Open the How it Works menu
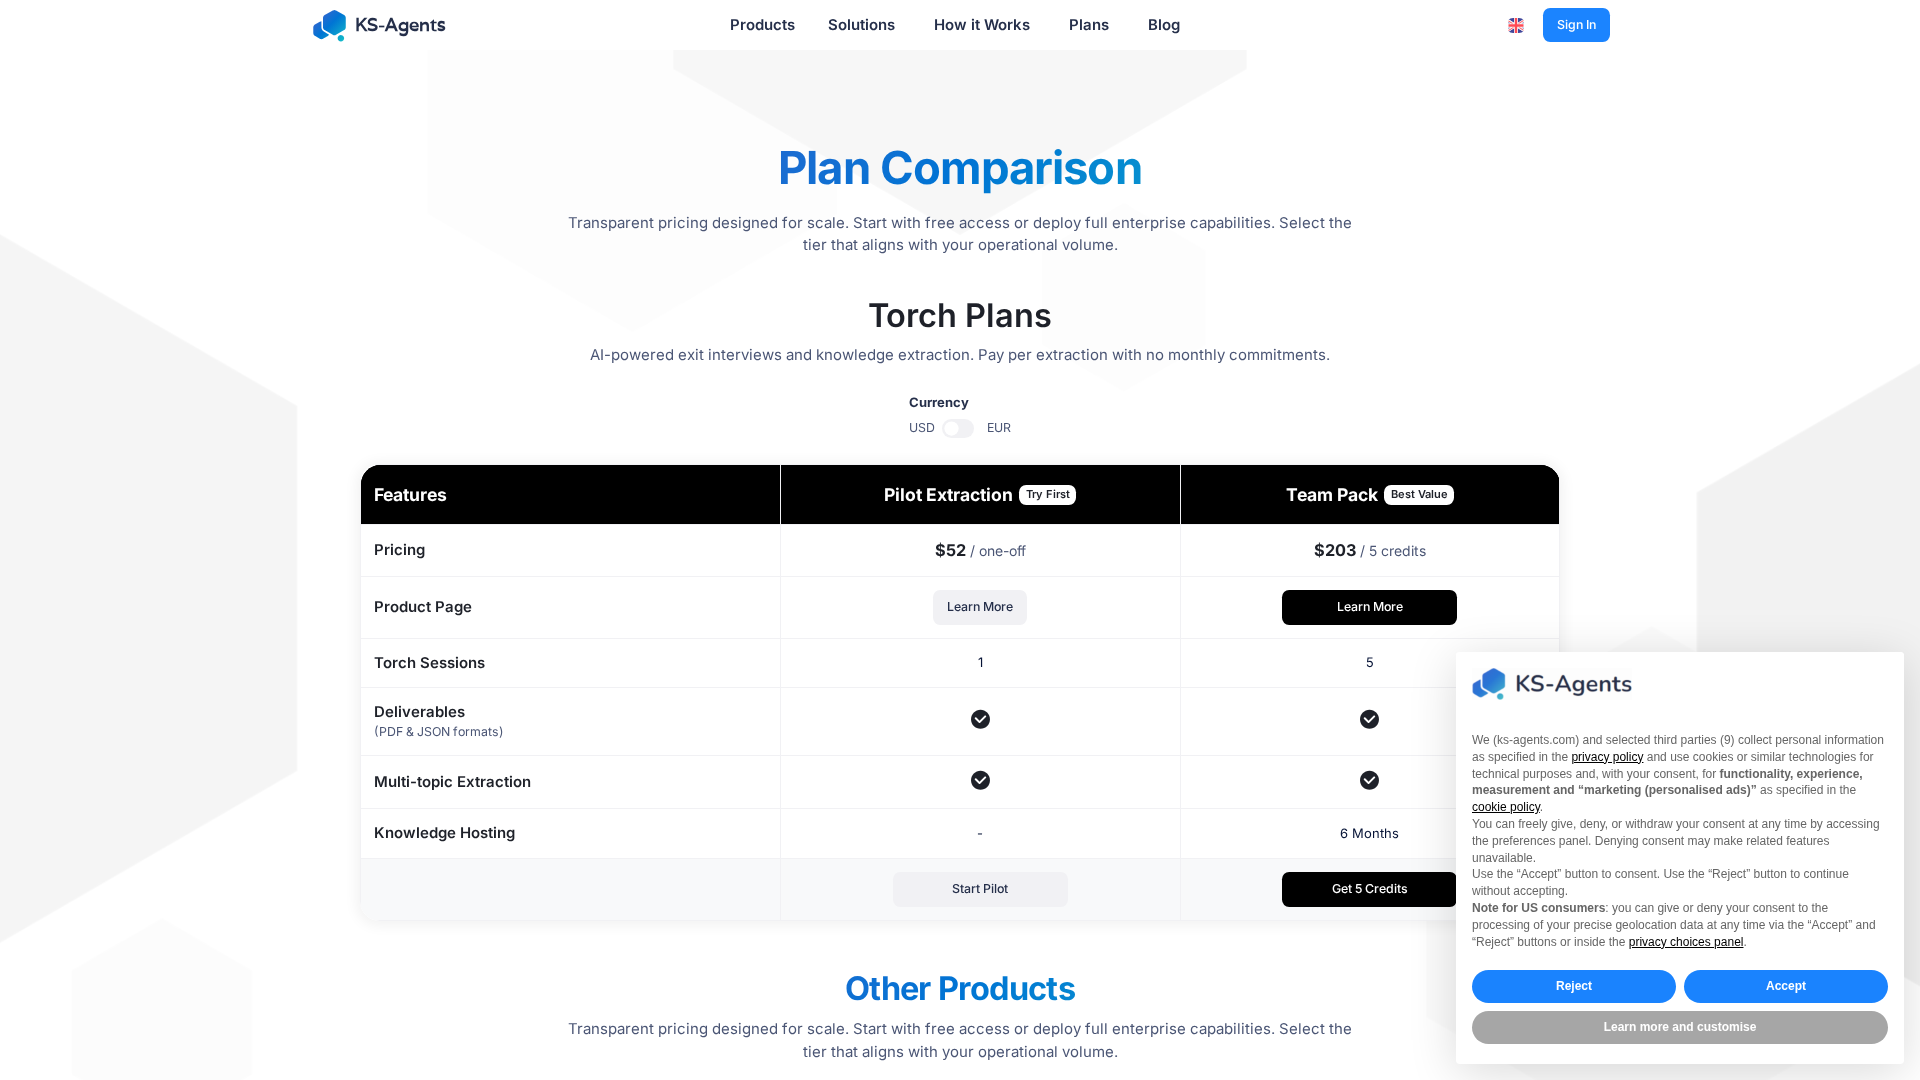1920x1080 pixels. tap(981, 25)
